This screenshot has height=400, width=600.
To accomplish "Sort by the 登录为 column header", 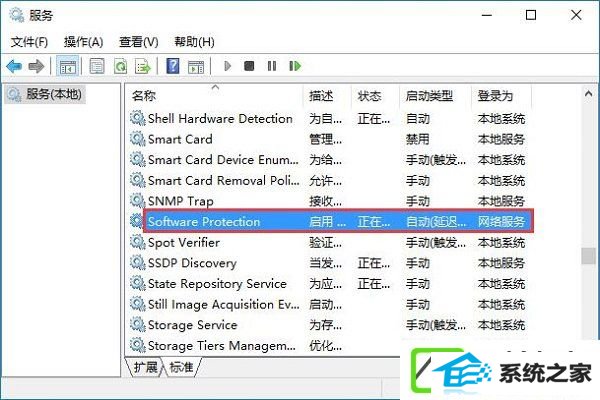I will 501,96.
